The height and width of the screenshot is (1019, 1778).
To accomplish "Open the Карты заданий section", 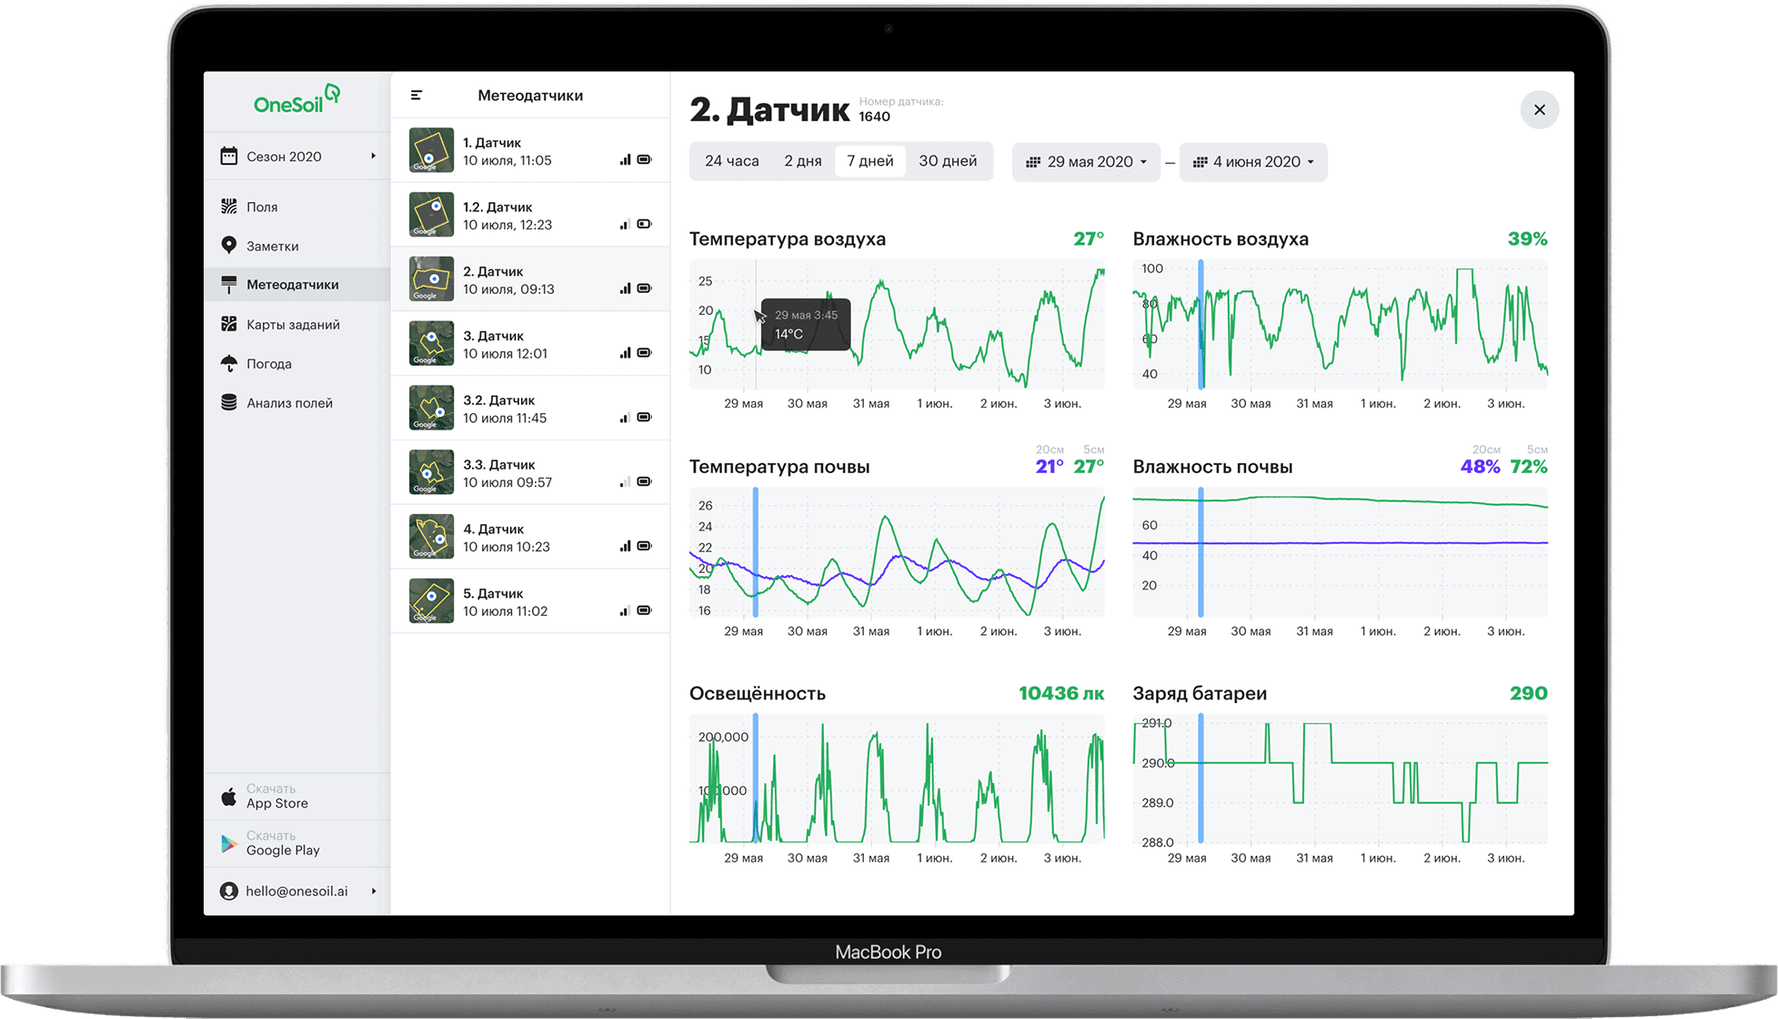I will [x=297, y=324].
